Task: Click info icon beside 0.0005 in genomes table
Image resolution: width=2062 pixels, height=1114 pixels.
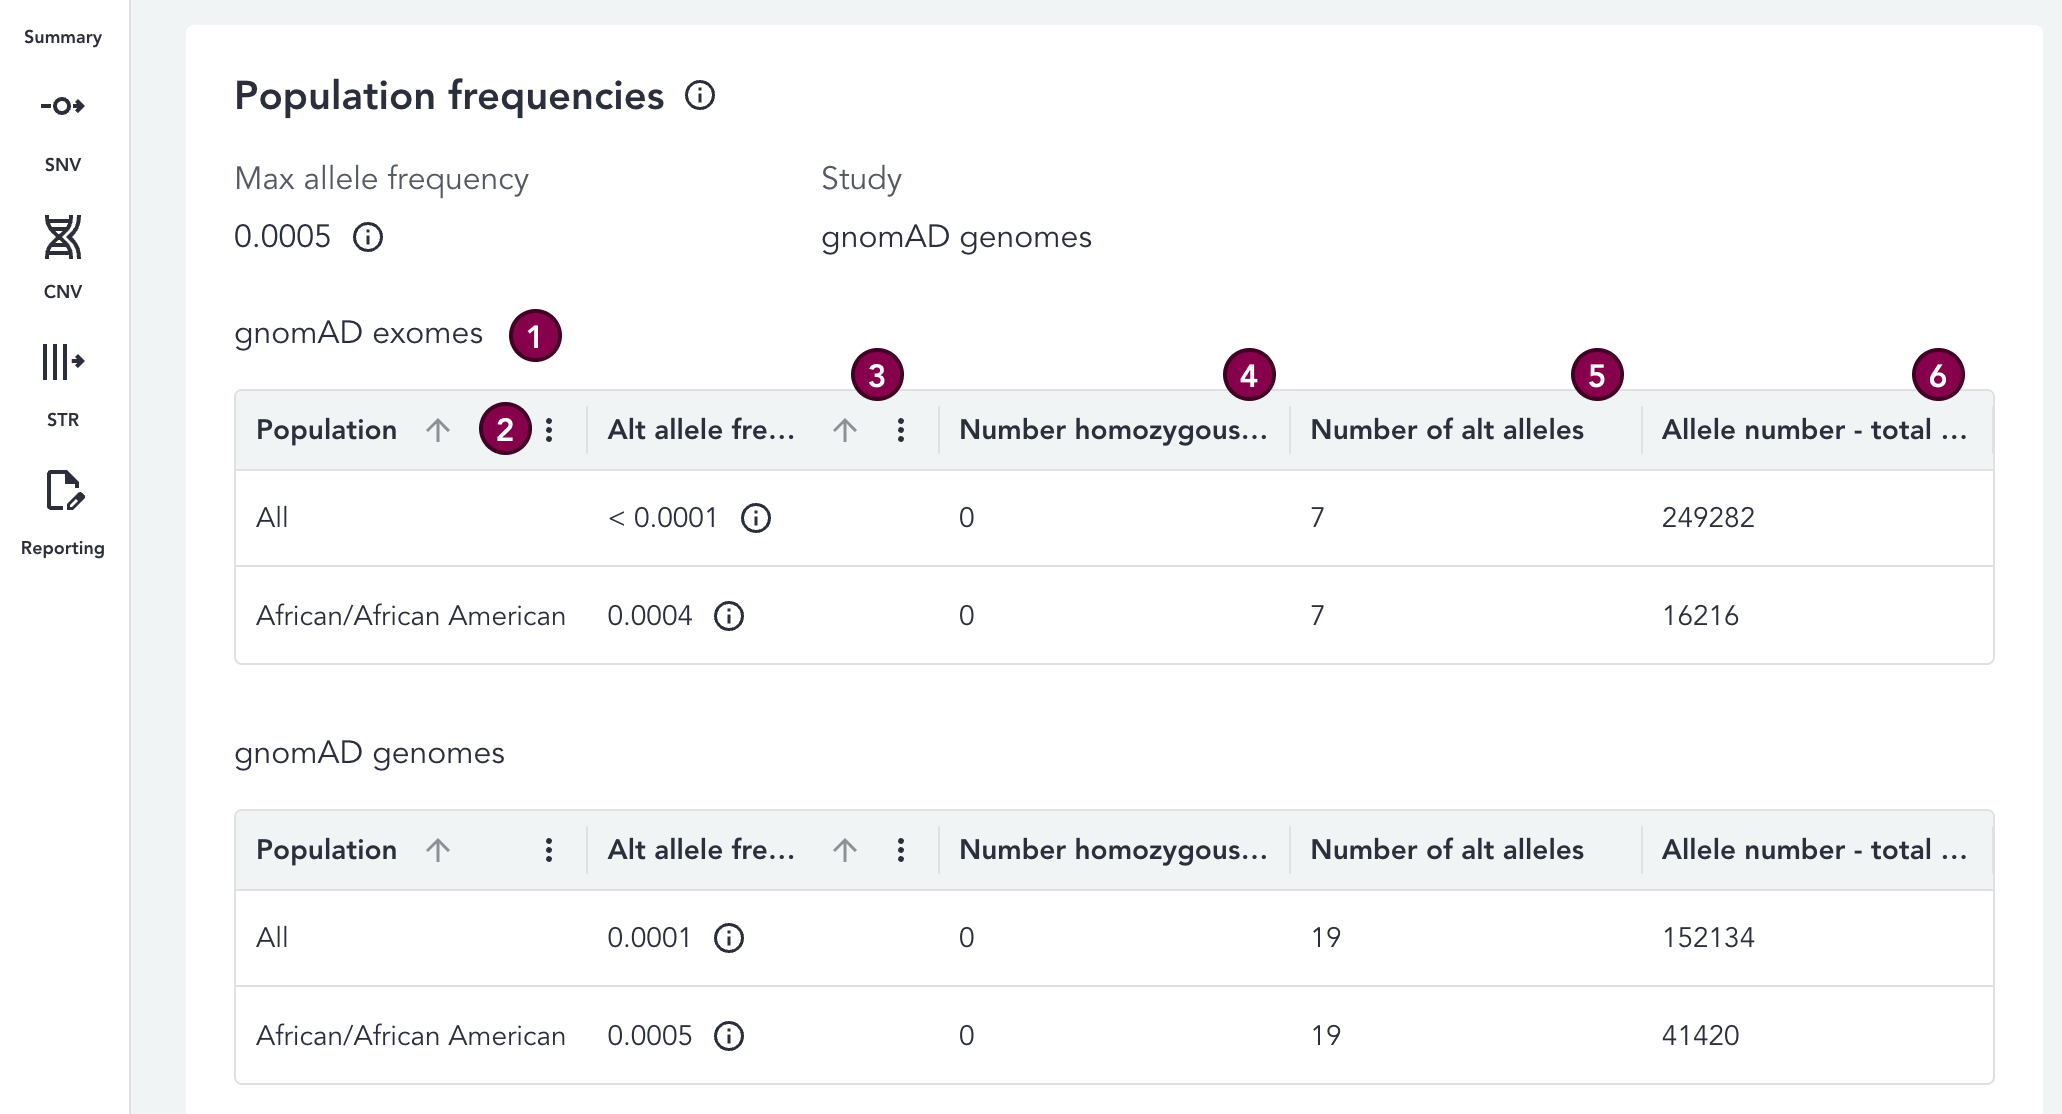Action: (730, 1036)
